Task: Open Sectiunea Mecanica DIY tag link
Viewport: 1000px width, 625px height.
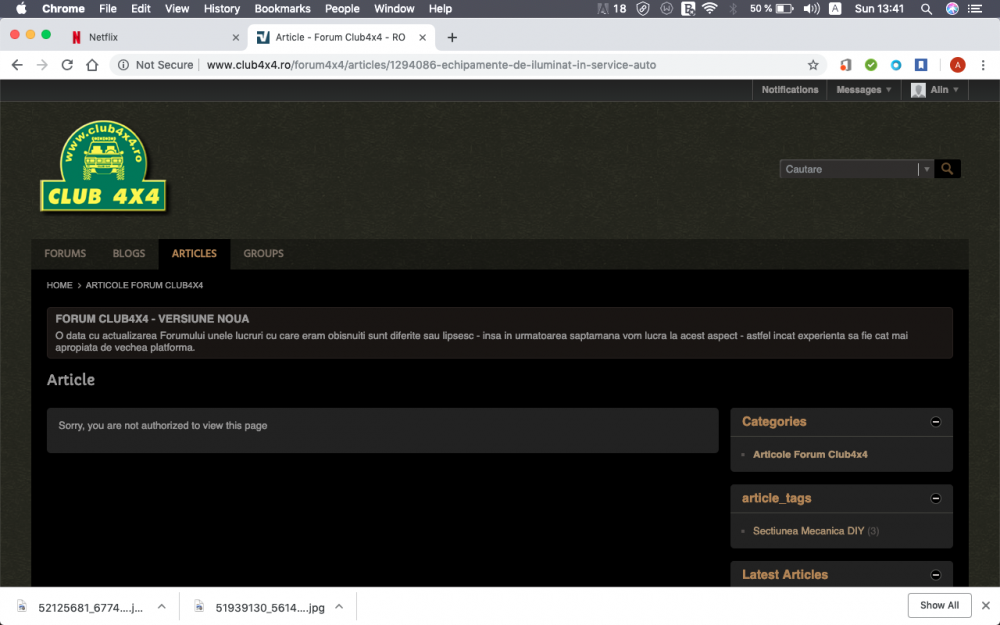Action: (x=808, y=531)
